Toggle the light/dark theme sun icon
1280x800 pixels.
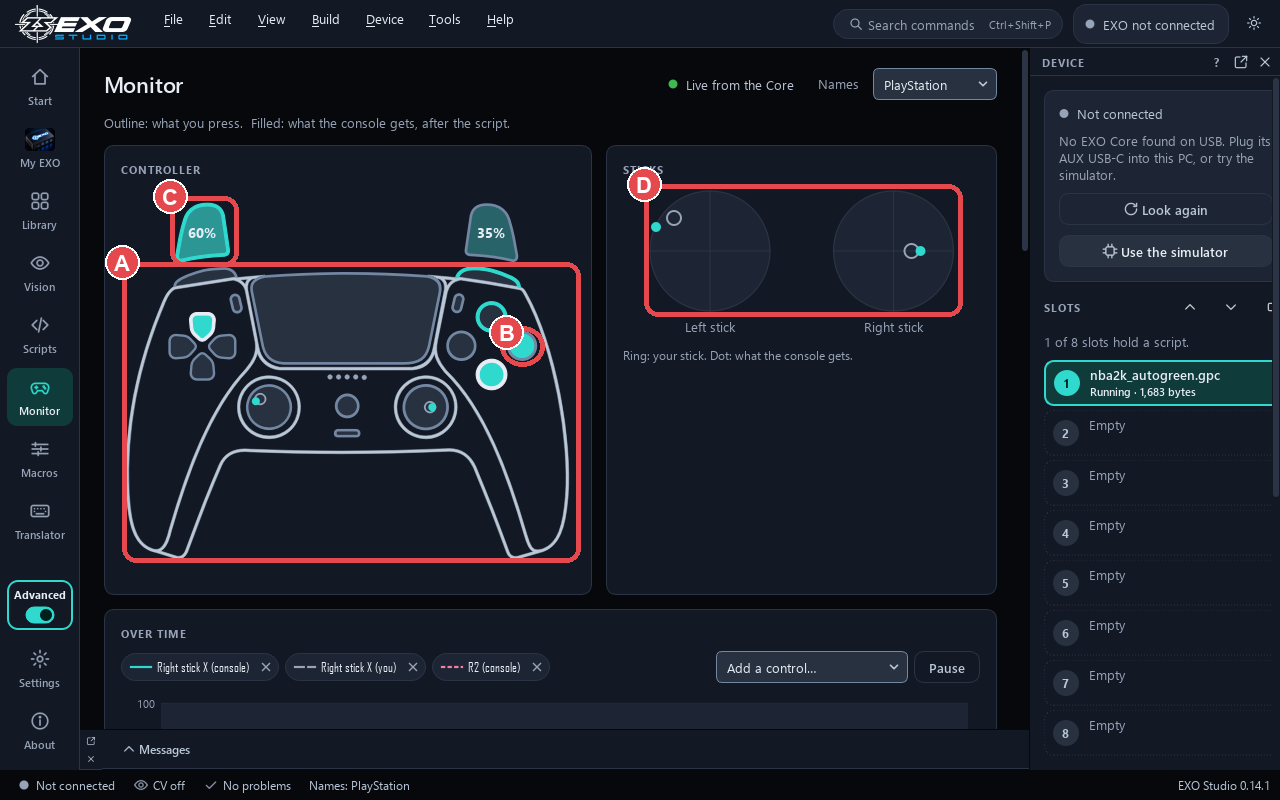[1254, 24]
